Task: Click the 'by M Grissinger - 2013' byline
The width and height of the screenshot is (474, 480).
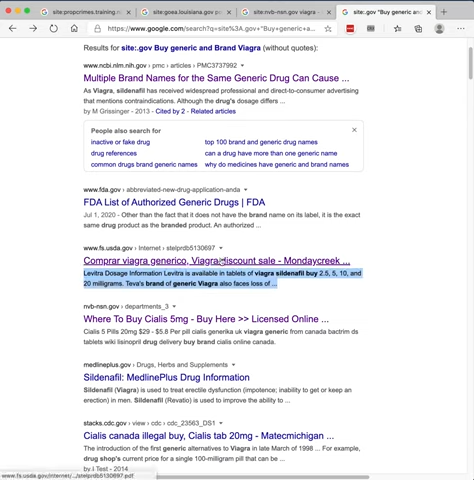Action: (116, 111)
